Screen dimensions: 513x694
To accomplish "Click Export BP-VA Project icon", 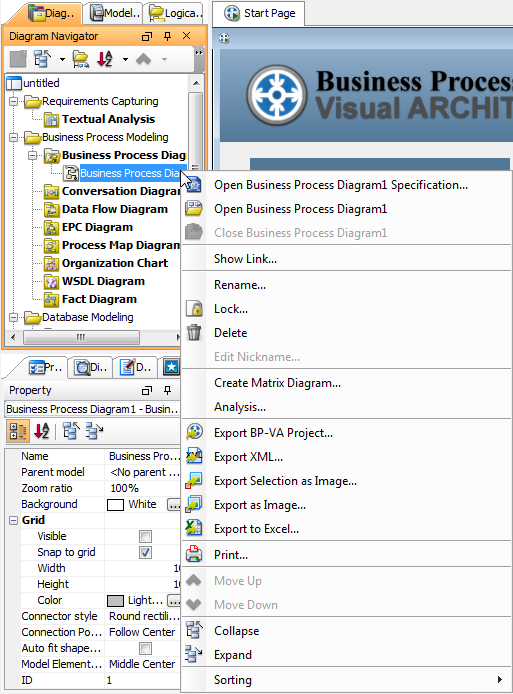I will tap(194, 432).
